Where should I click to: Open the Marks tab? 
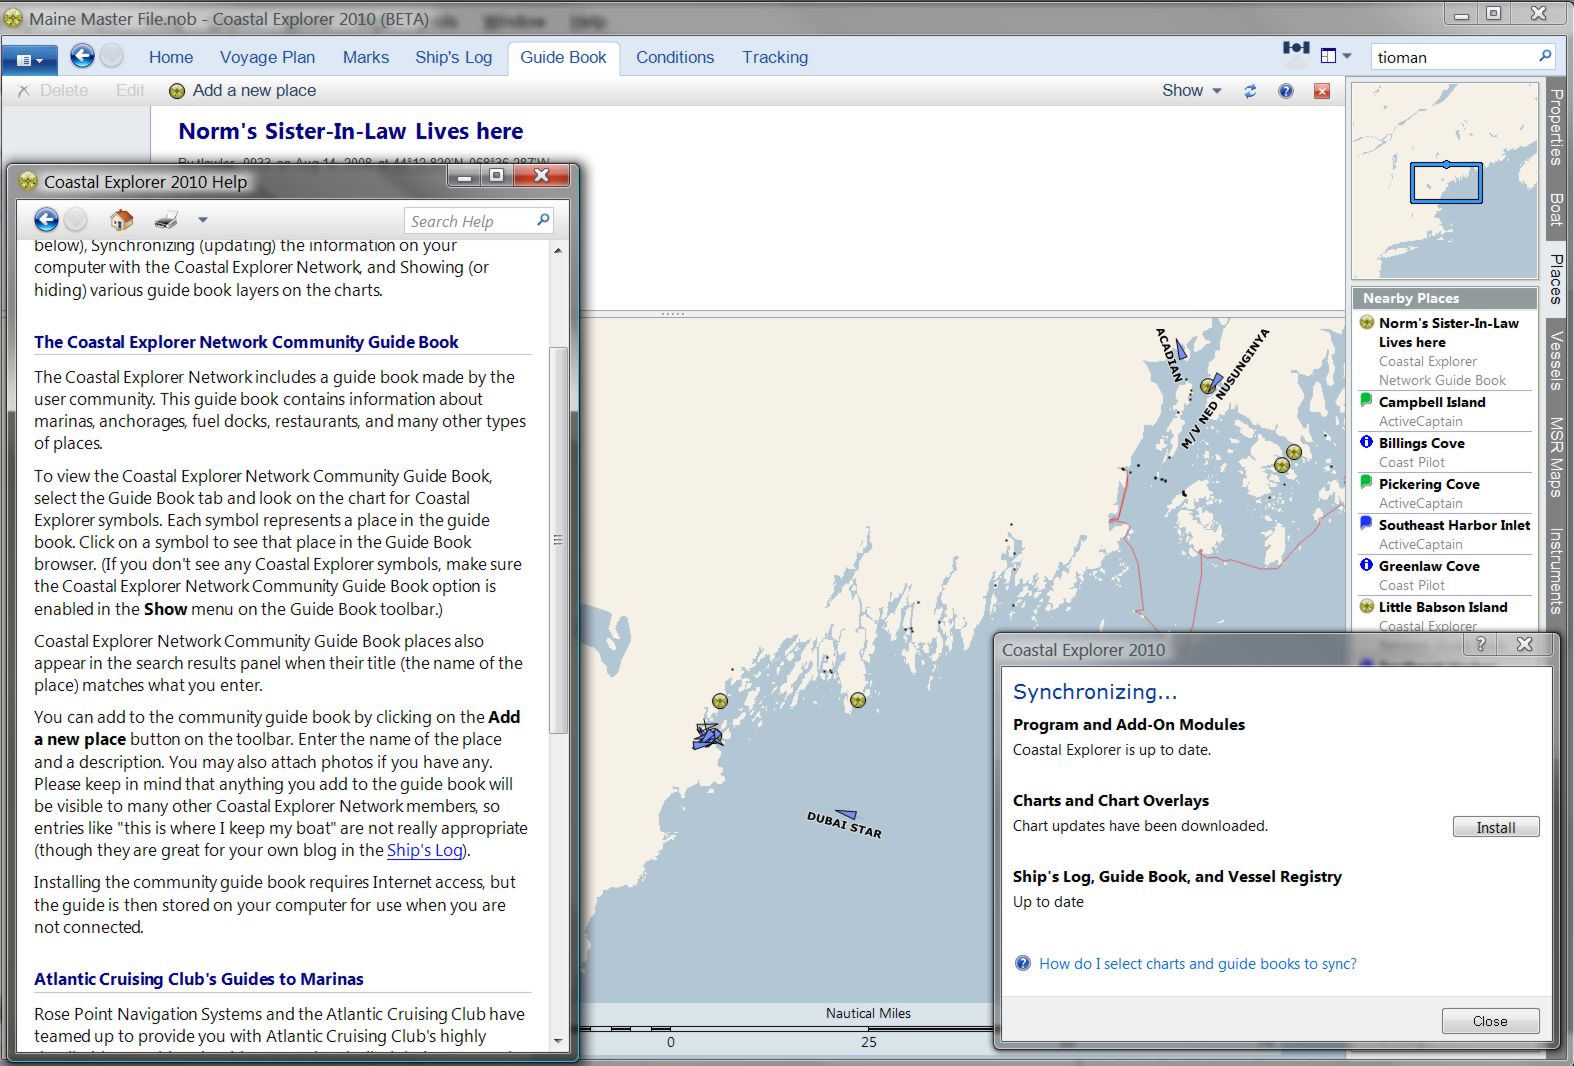pos(366,57)
